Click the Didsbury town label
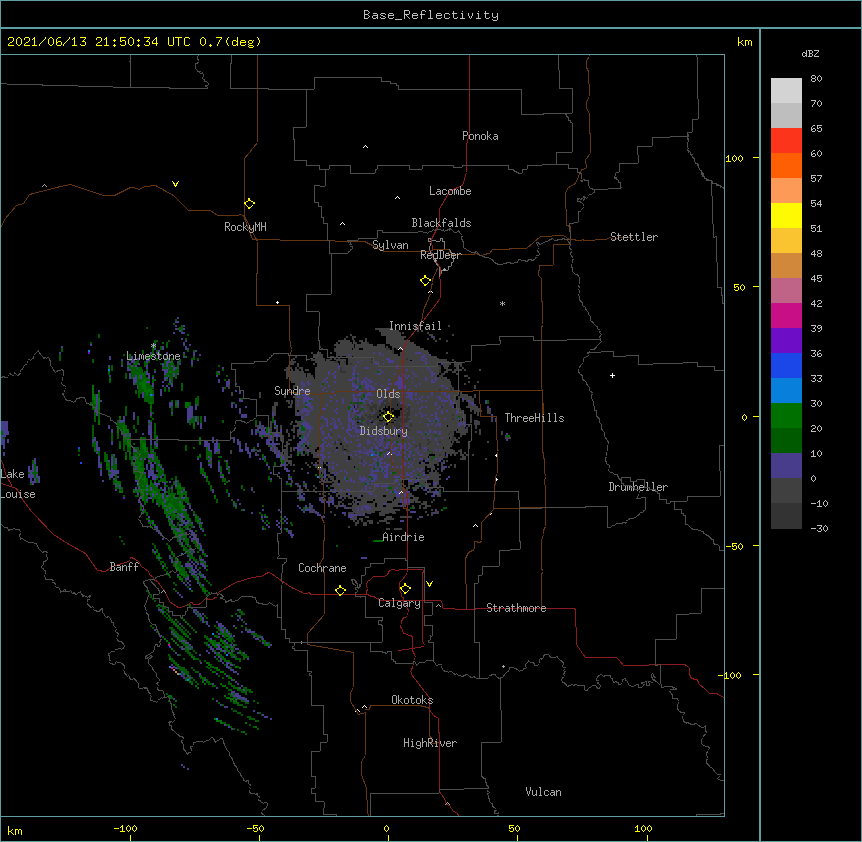 coord(384,431)
